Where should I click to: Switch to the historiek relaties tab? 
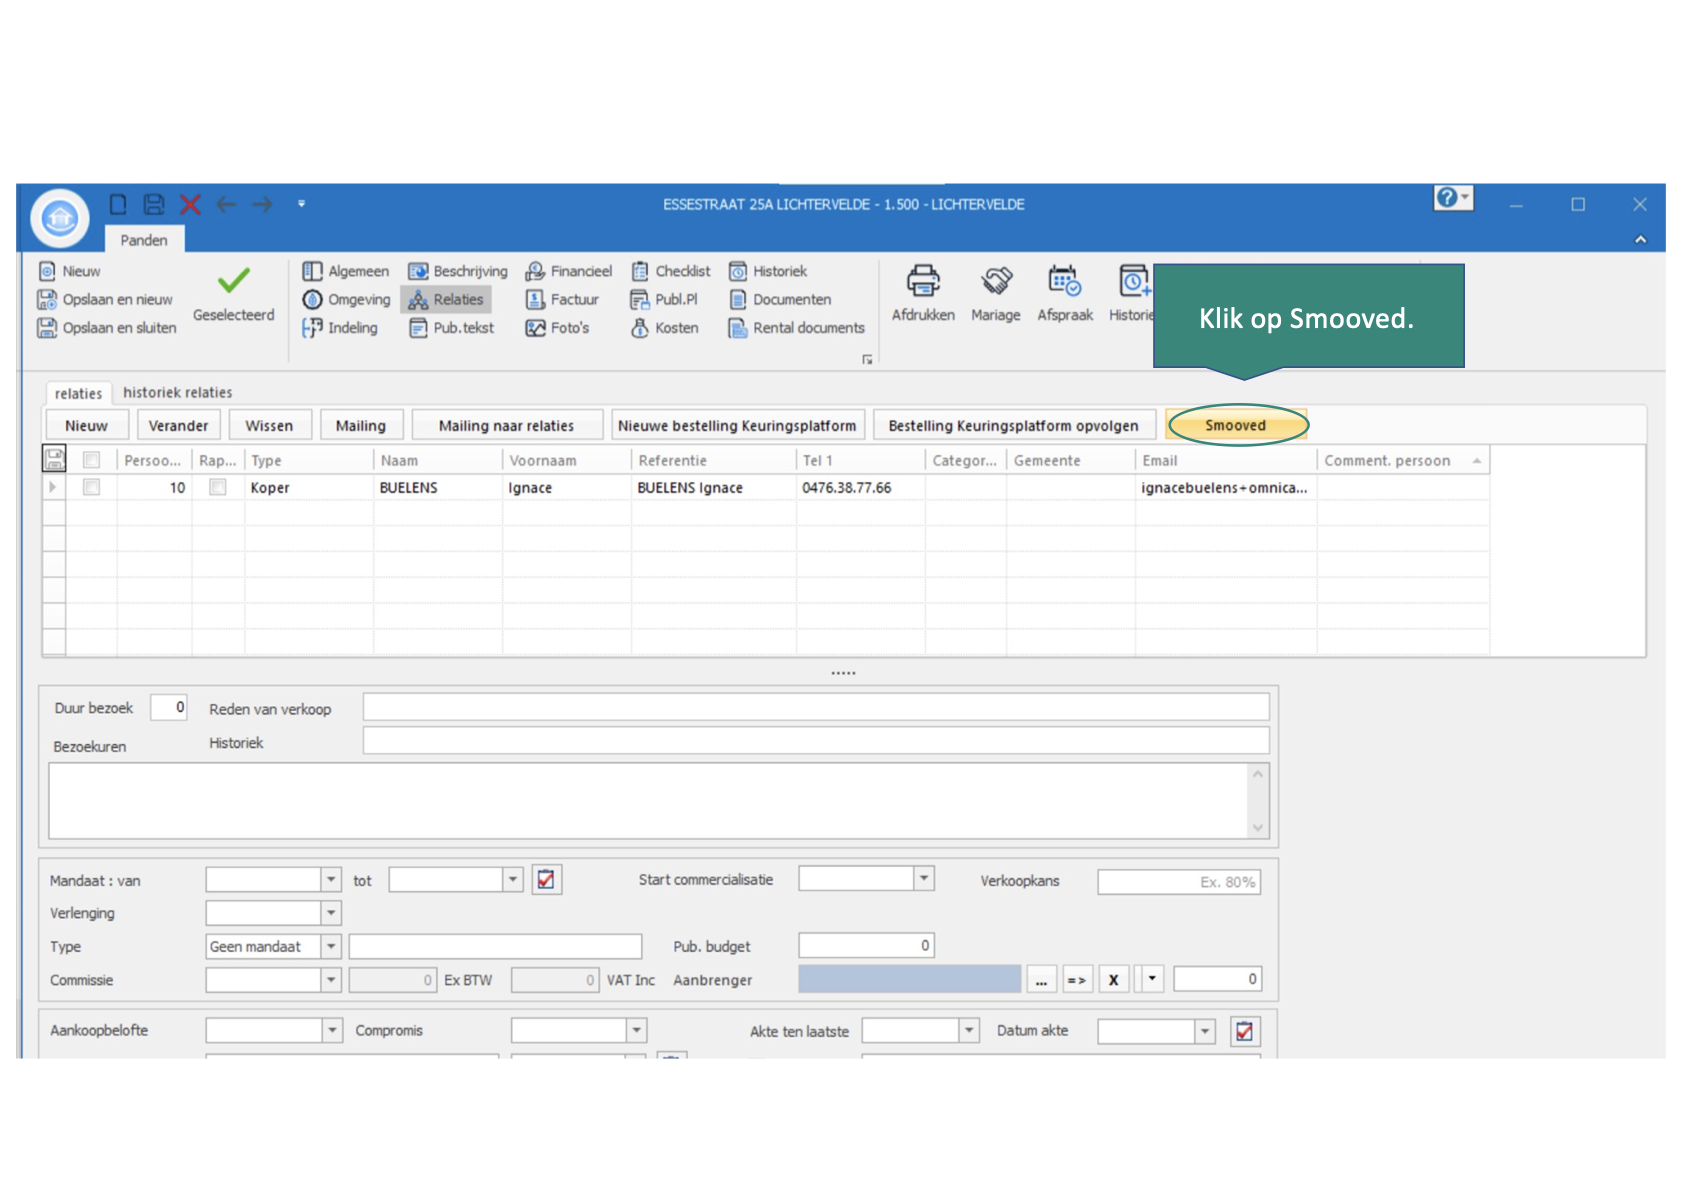coord(178,392)
